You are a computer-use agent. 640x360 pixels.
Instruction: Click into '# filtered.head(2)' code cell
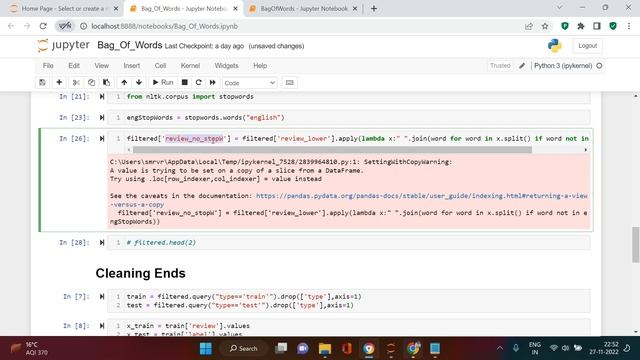pos(349,243)
